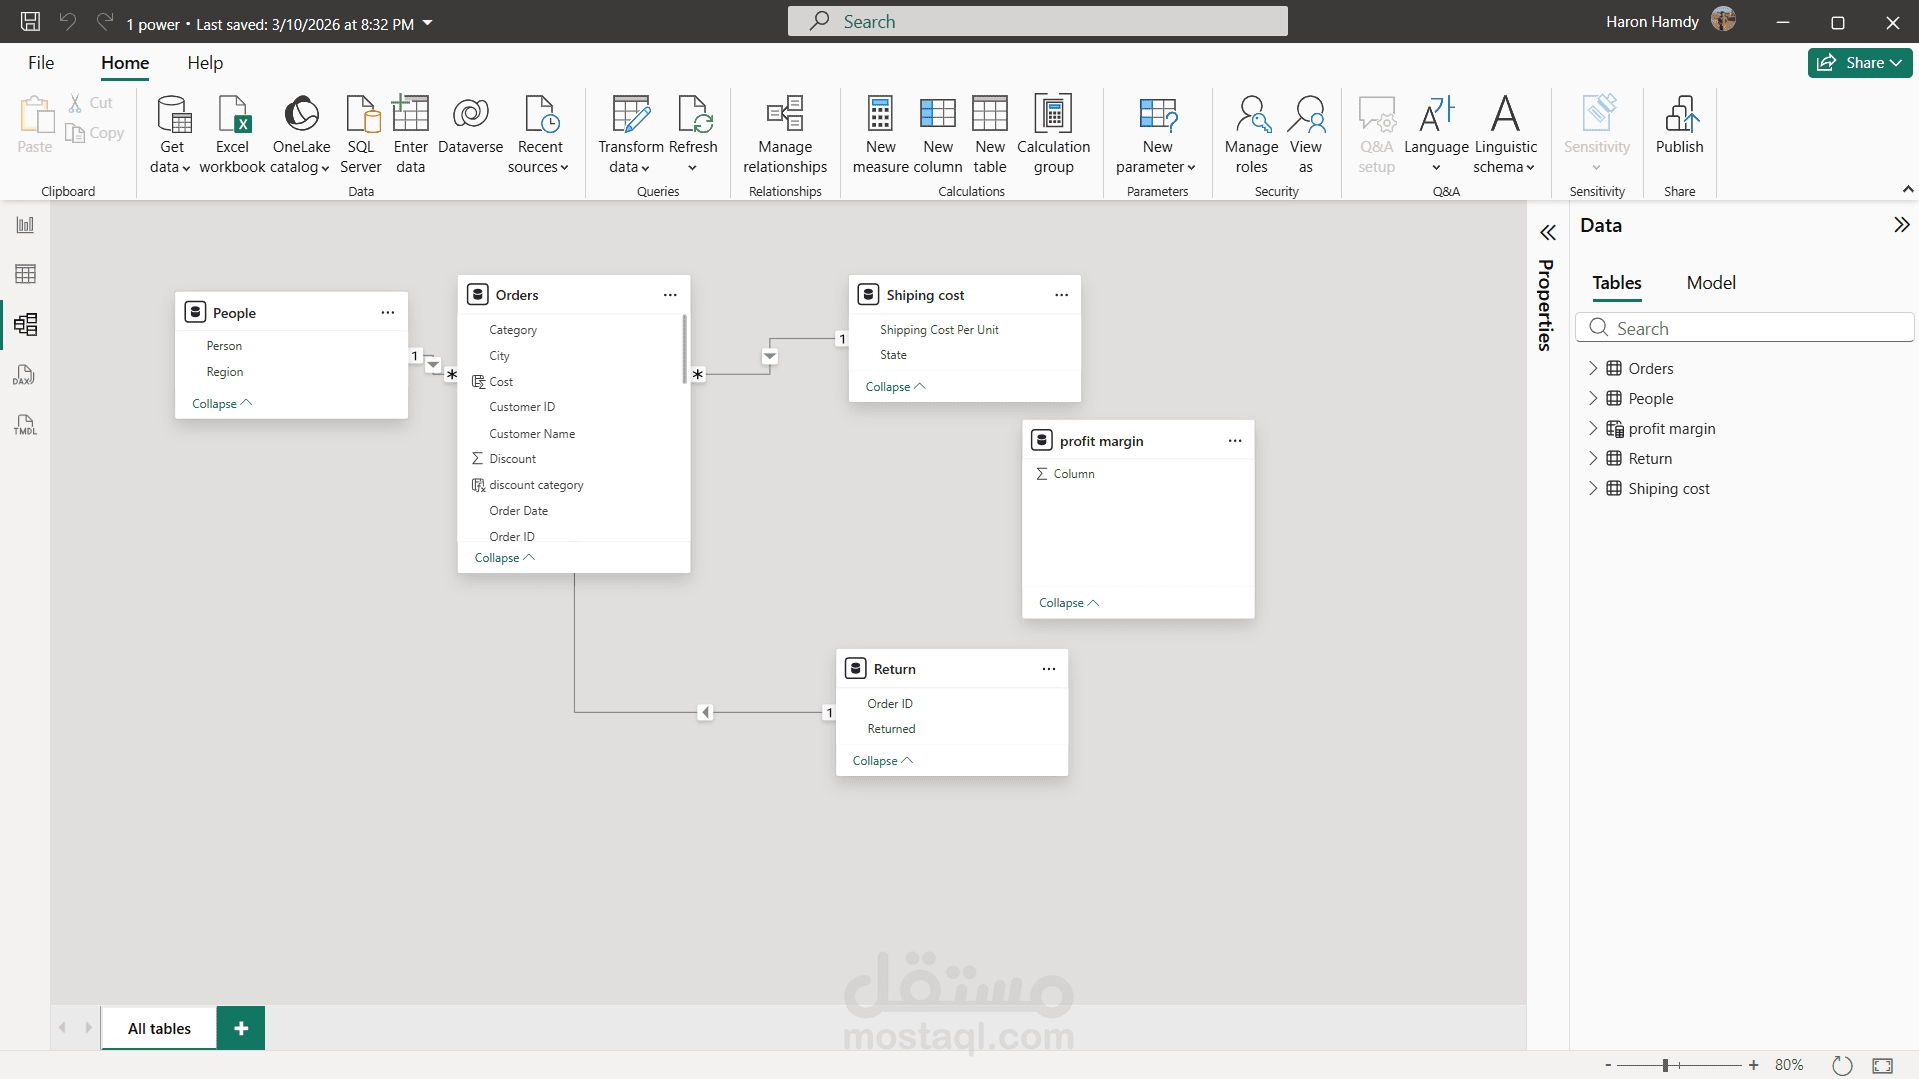This screenshot has height=1079, width=1919.
Task: Reset the zoom level
Action: [x=1842, y=1065]
